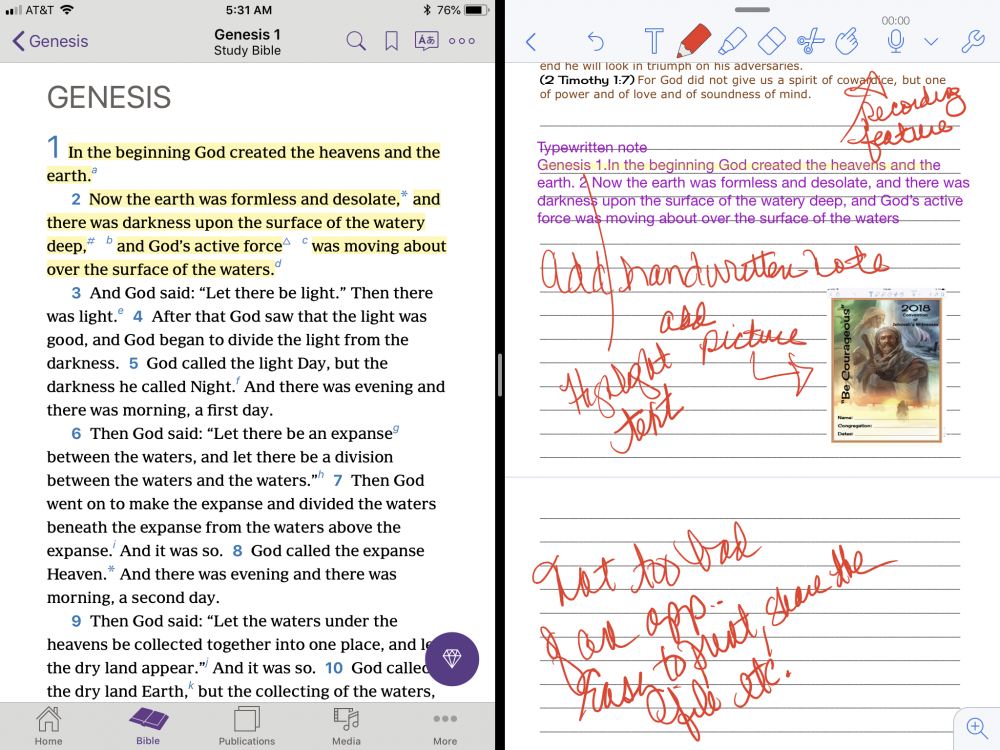Image resolution: width=1000 pixels, height=750 pixels.
Task: Switch to the Publications tab
Action: [246, 726]
